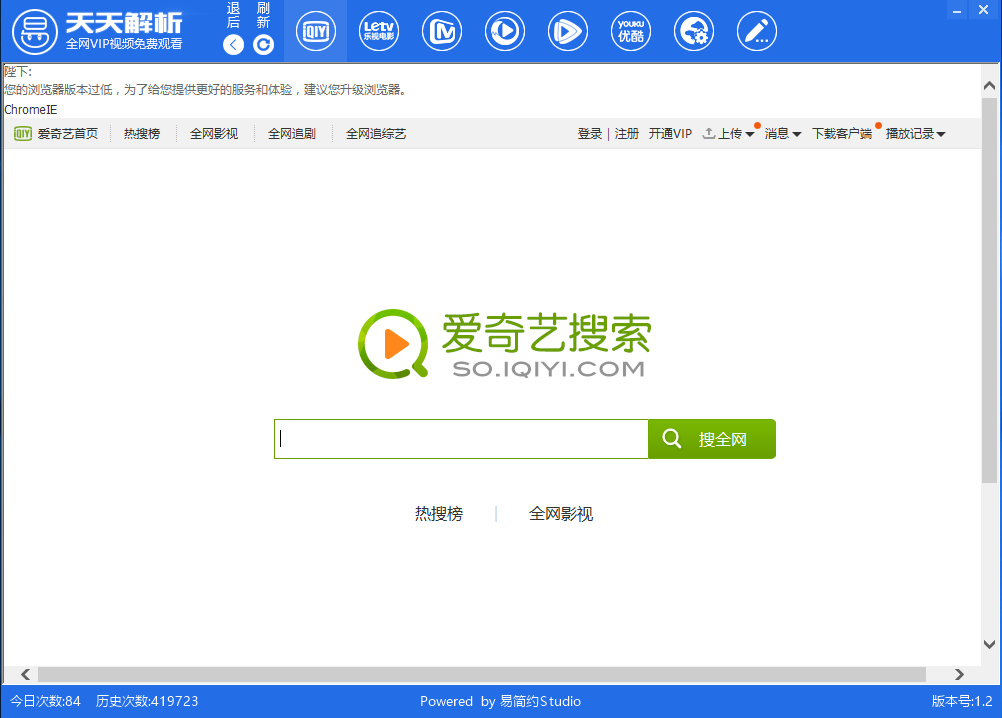This screenshot has width=1002, height=718.
Task: Click the 爱奇艺搜索 logo image
Action: pyautogui.click(x=505, y=344)
